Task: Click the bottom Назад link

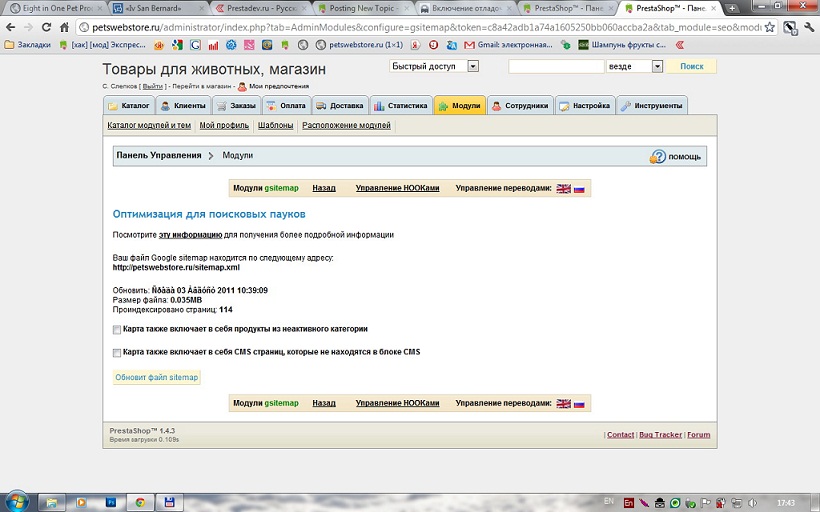Action: tap(324, 403)
